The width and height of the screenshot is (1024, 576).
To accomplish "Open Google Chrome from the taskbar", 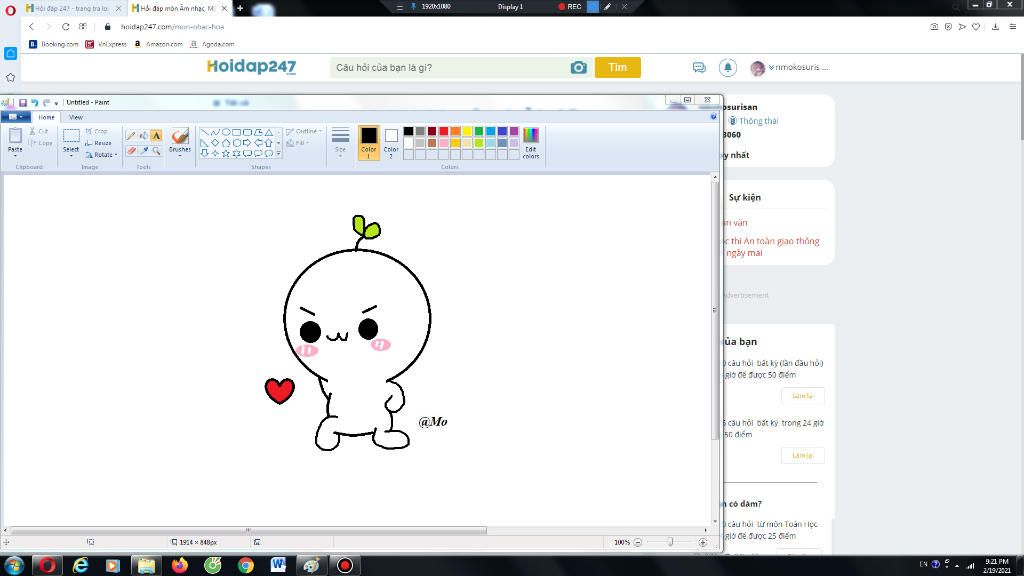I will tap(246, 566).
